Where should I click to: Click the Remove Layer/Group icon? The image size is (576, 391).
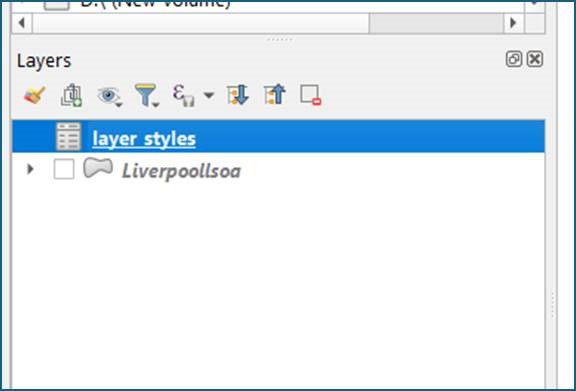pos(311,95)
